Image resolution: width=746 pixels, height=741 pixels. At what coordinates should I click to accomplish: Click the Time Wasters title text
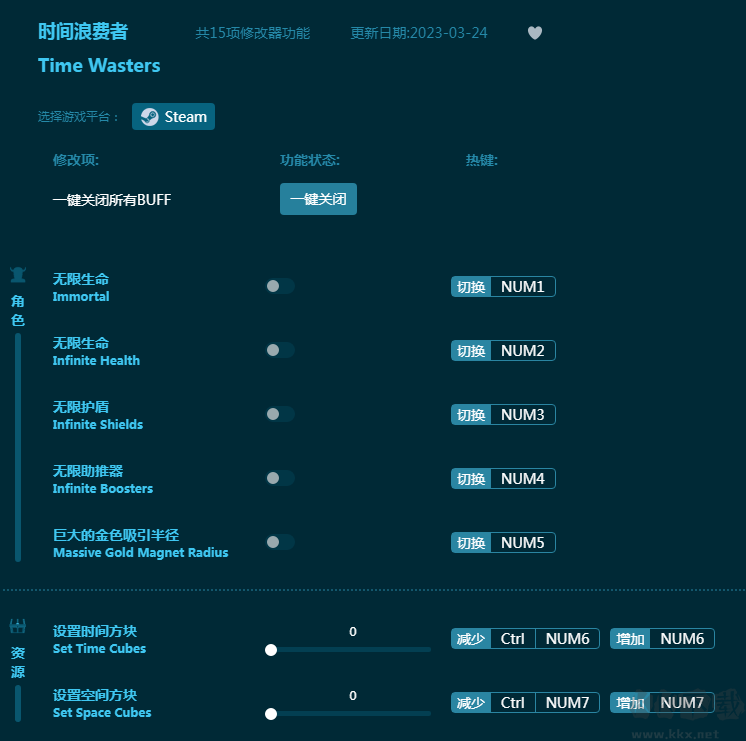tap(99, 65)
